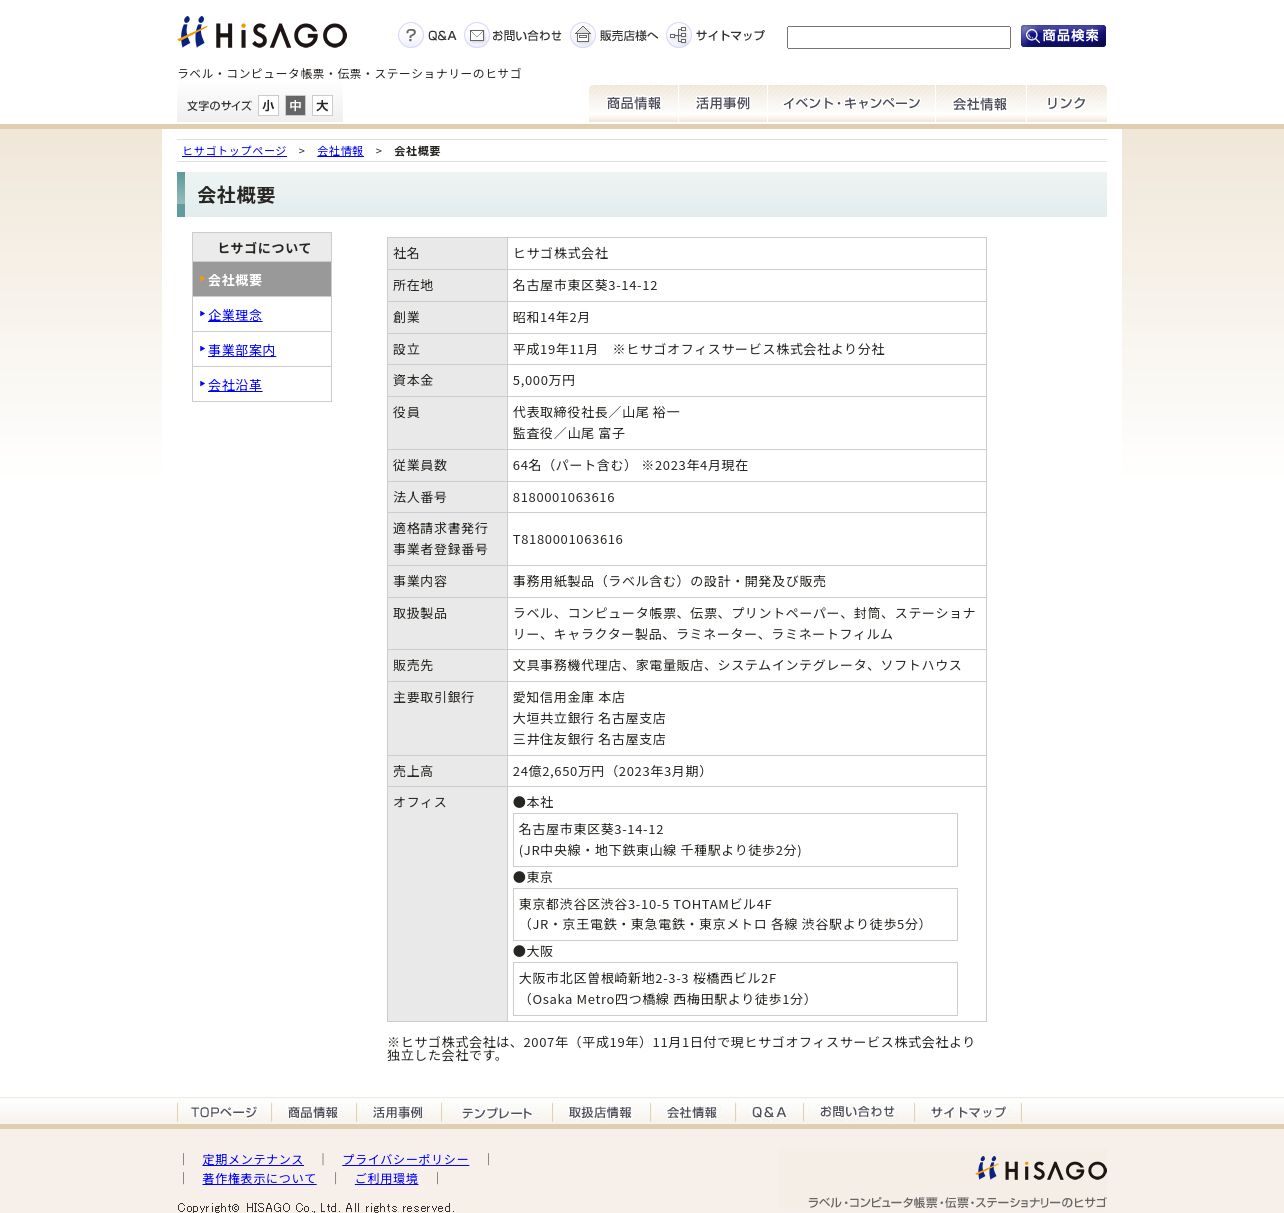The height and width of the screenshot is (1213, 1284).
Task: Open 活用事例 in footer navigation
Action: [398, 1112]
